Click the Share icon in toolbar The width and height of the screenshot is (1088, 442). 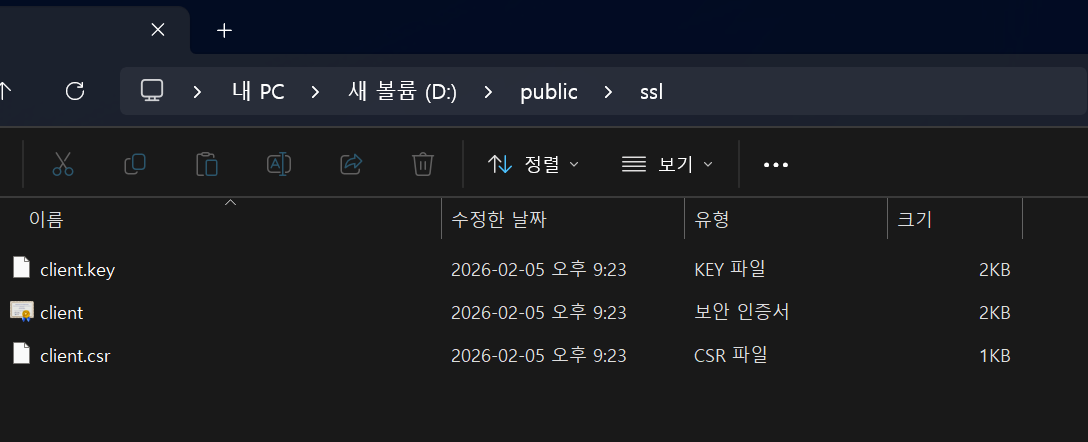point(351,164)
